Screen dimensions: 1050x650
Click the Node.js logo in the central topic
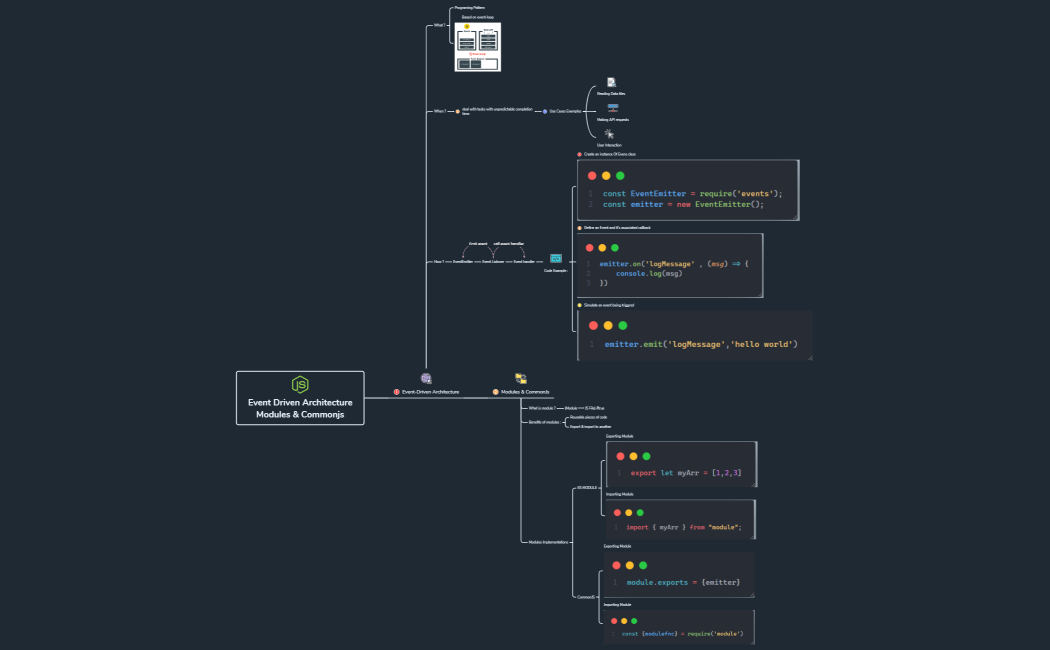[x=299, y=383]
